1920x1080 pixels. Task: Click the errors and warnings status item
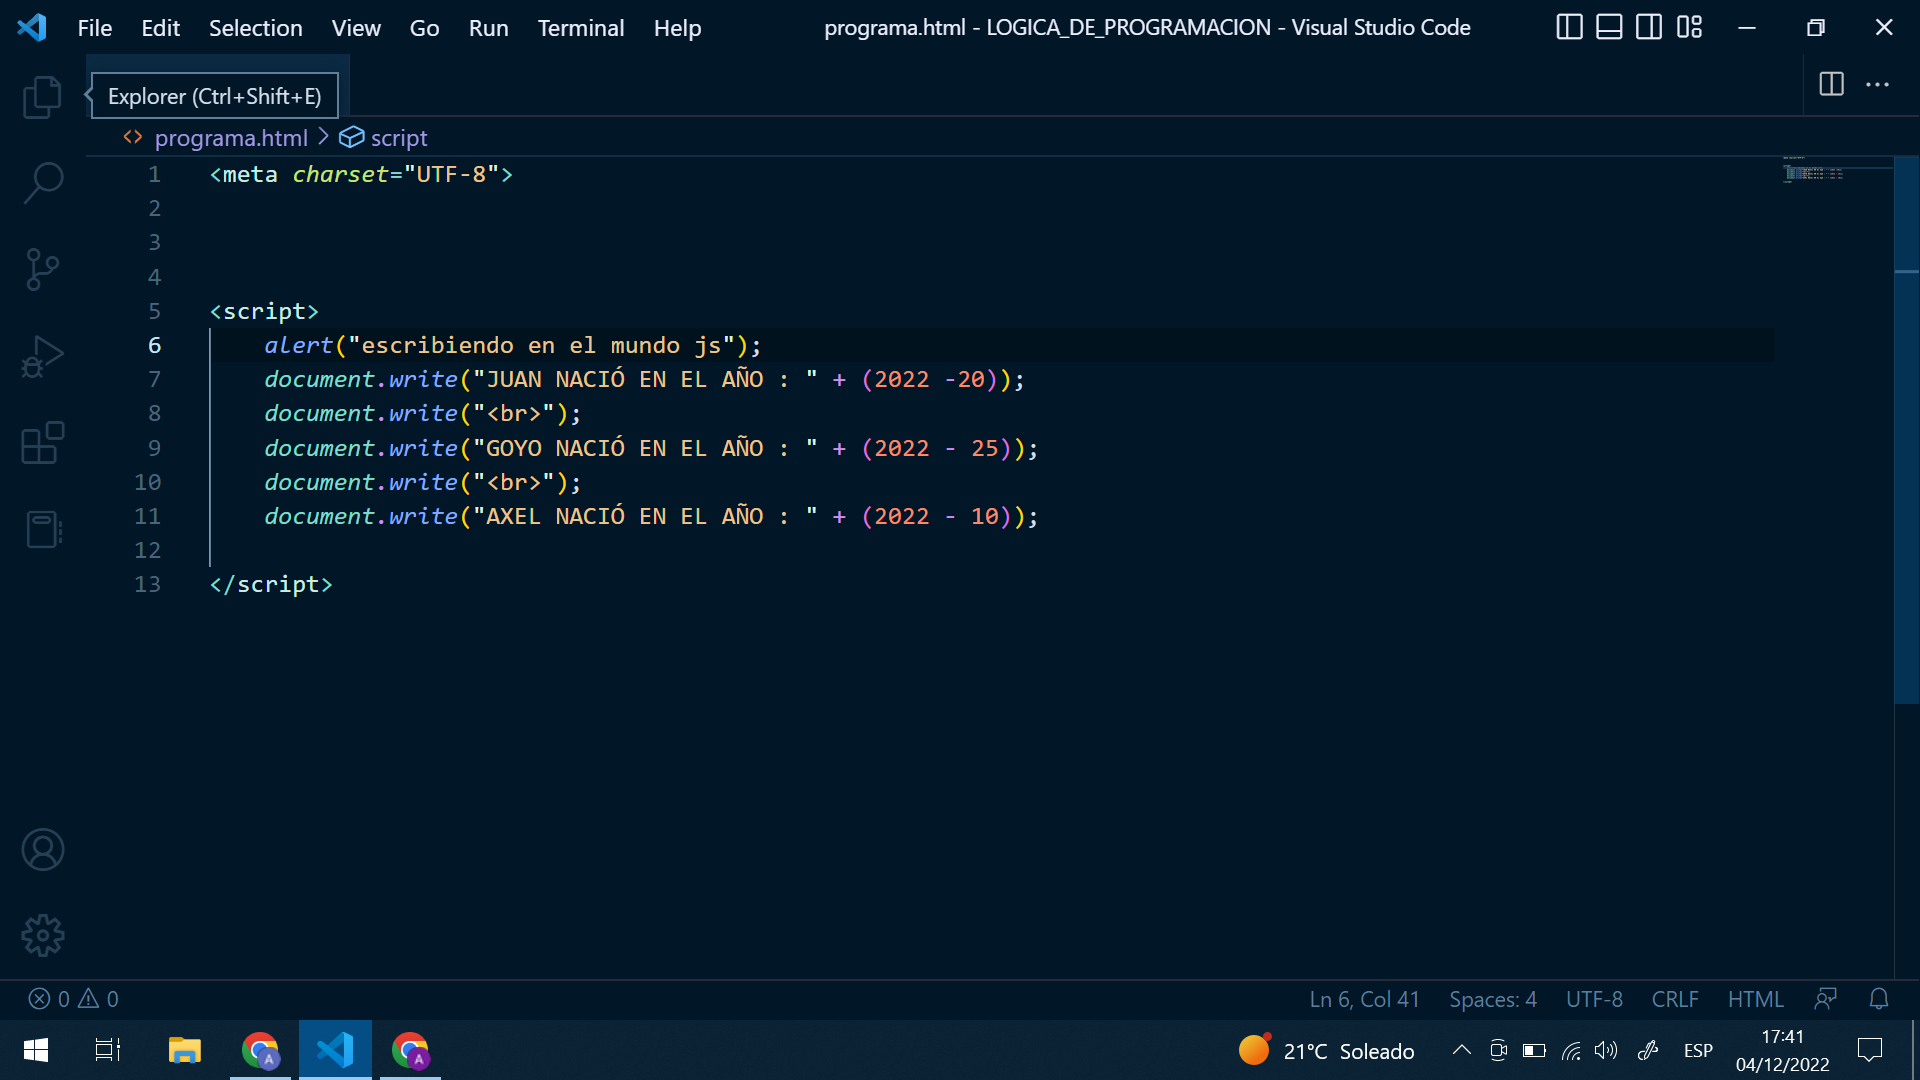pyautogui.click(x=74, y=999)
